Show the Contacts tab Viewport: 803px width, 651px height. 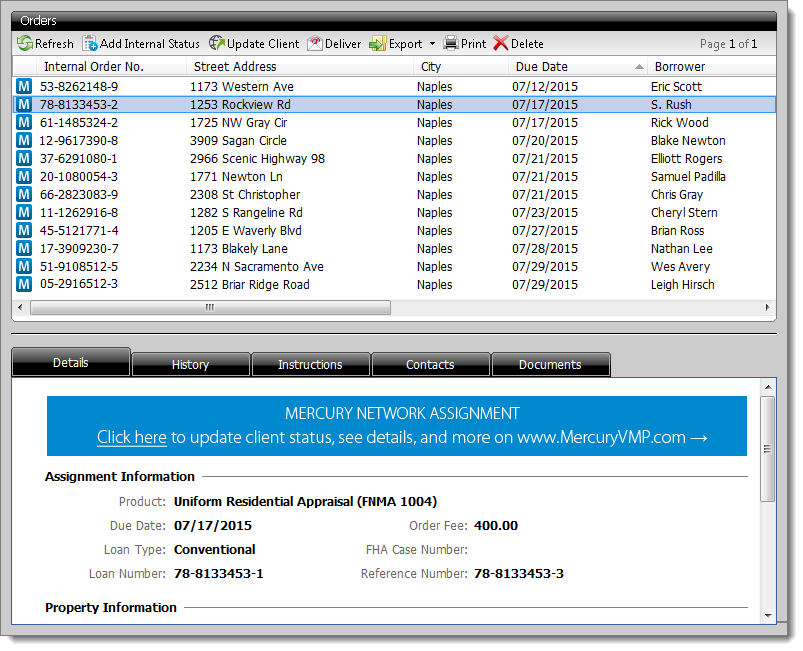pos(430,364)
